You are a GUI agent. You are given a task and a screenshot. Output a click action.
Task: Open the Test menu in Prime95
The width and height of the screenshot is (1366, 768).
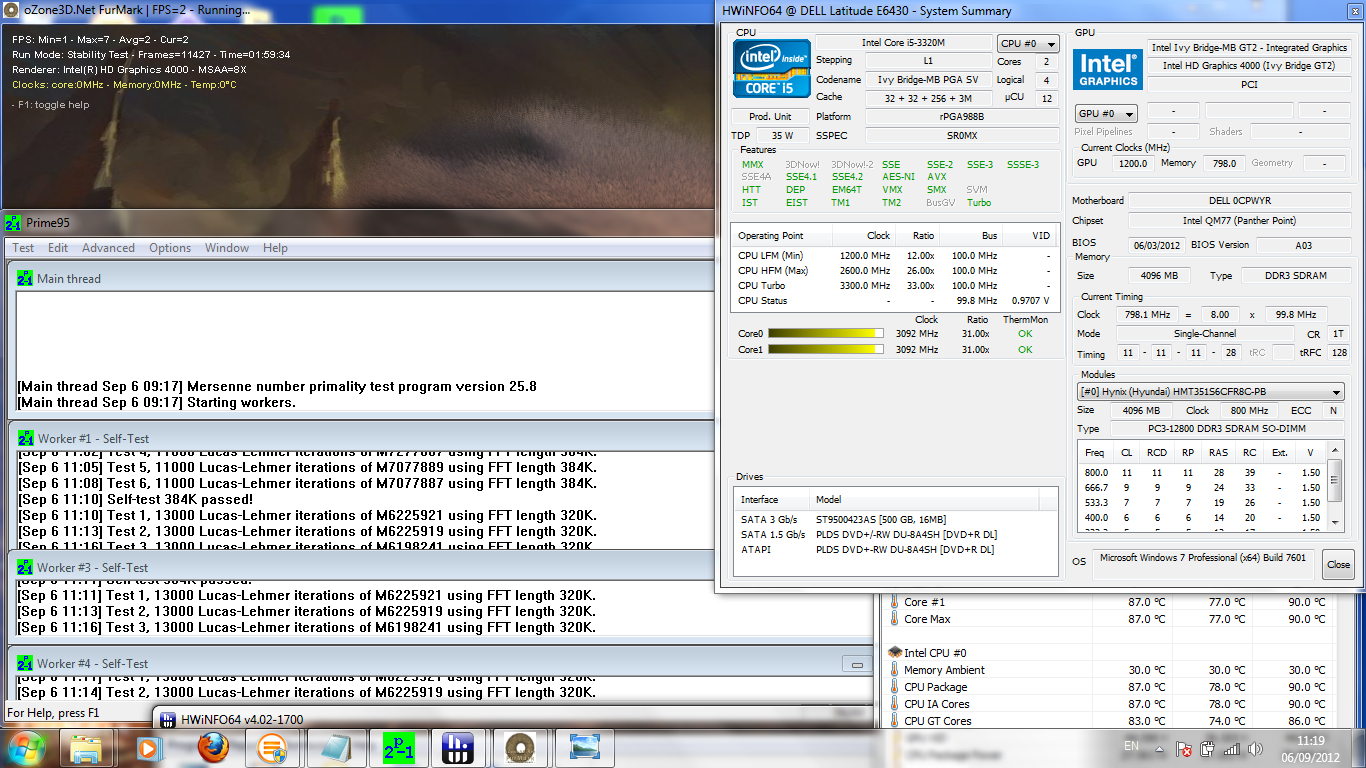point(23,248)
